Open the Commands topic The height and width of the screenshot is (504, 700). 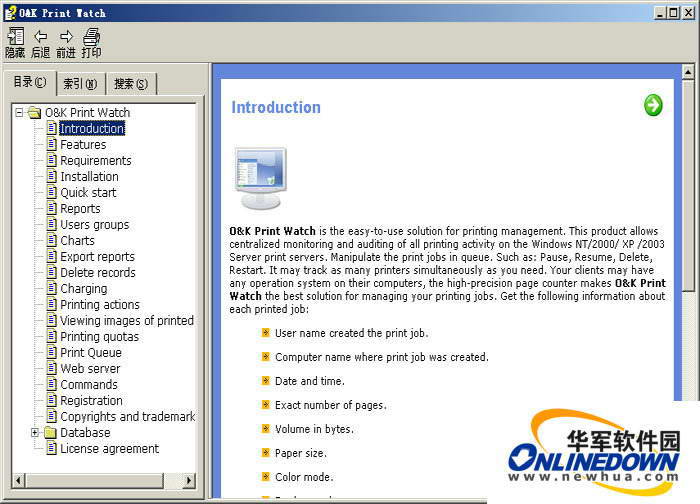click(89, 384)
